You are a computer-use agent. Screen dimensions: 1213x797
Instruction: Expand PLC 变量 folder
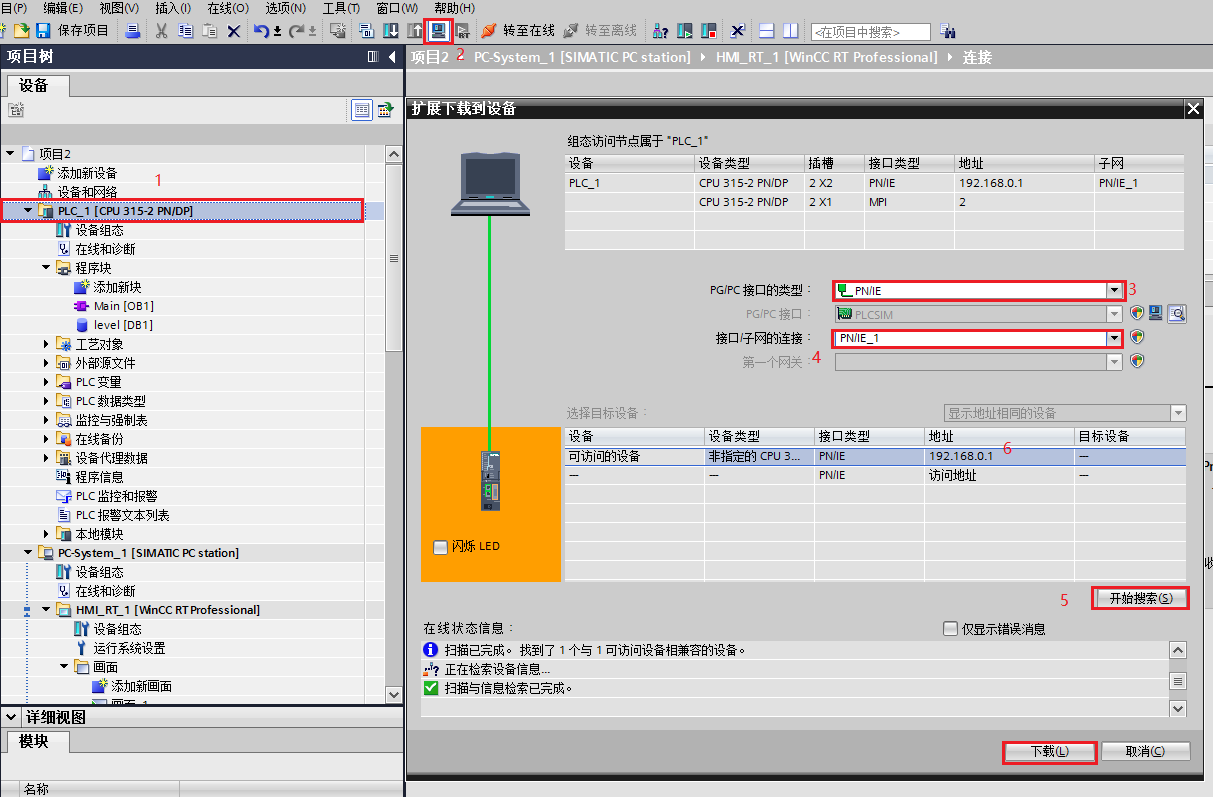[46, 382]
